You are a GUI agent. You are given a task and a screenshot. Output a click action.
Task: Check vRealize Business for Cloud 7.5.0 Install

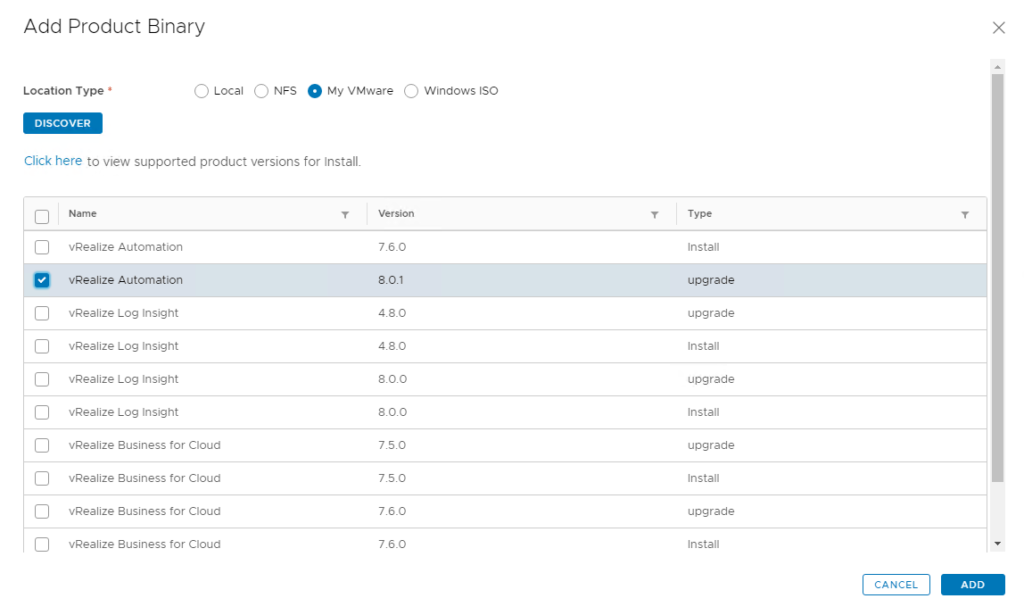click(42, 479)
